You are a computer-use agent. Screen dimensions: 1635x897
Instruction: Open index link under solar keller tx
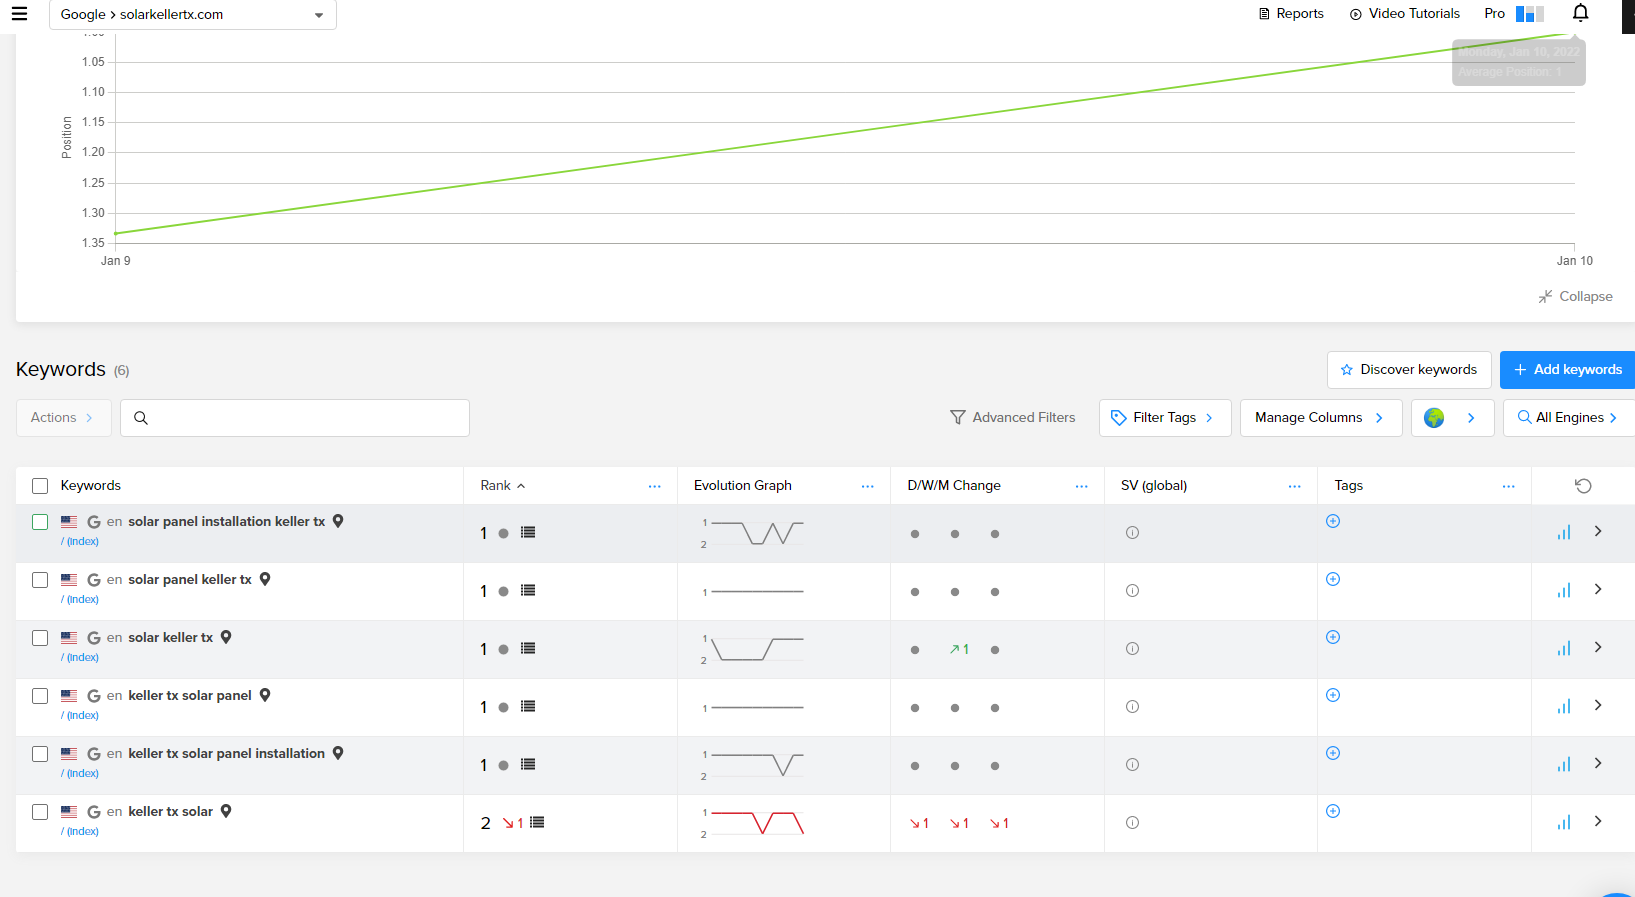pyautogui.click(x=80, y=658)
